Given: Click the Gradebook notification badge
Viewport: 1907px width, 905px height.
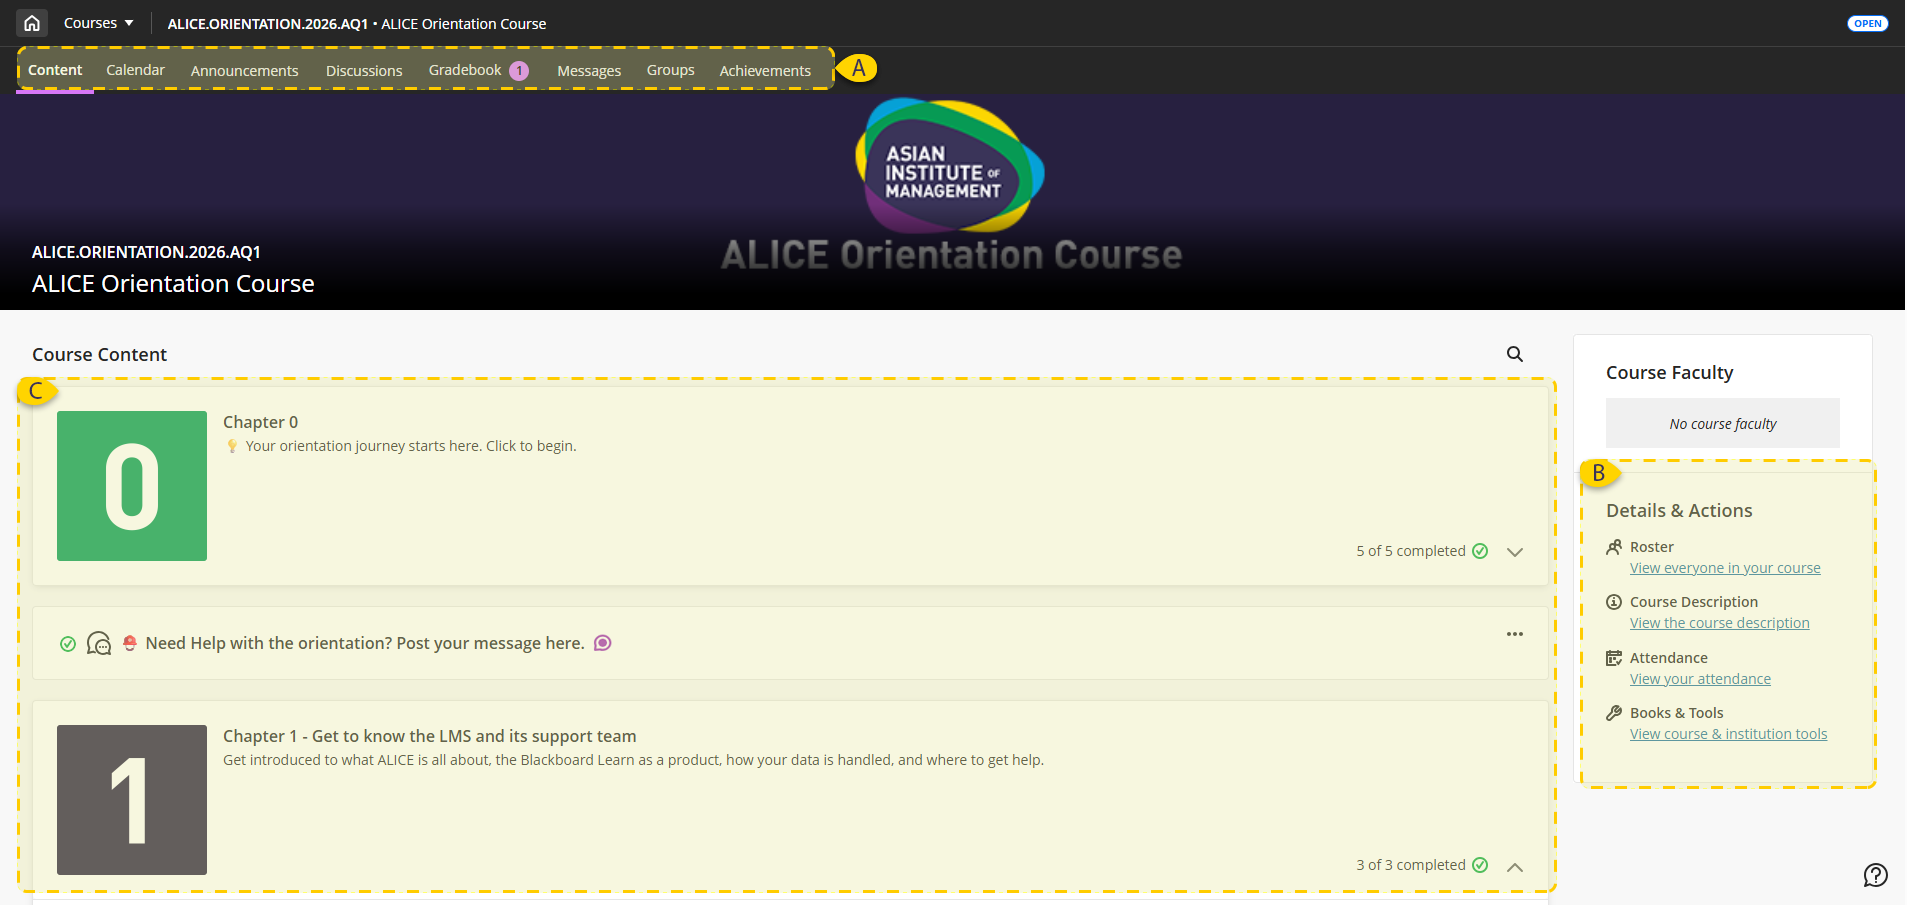Looking at the screenshot, I should click(519, 71).
